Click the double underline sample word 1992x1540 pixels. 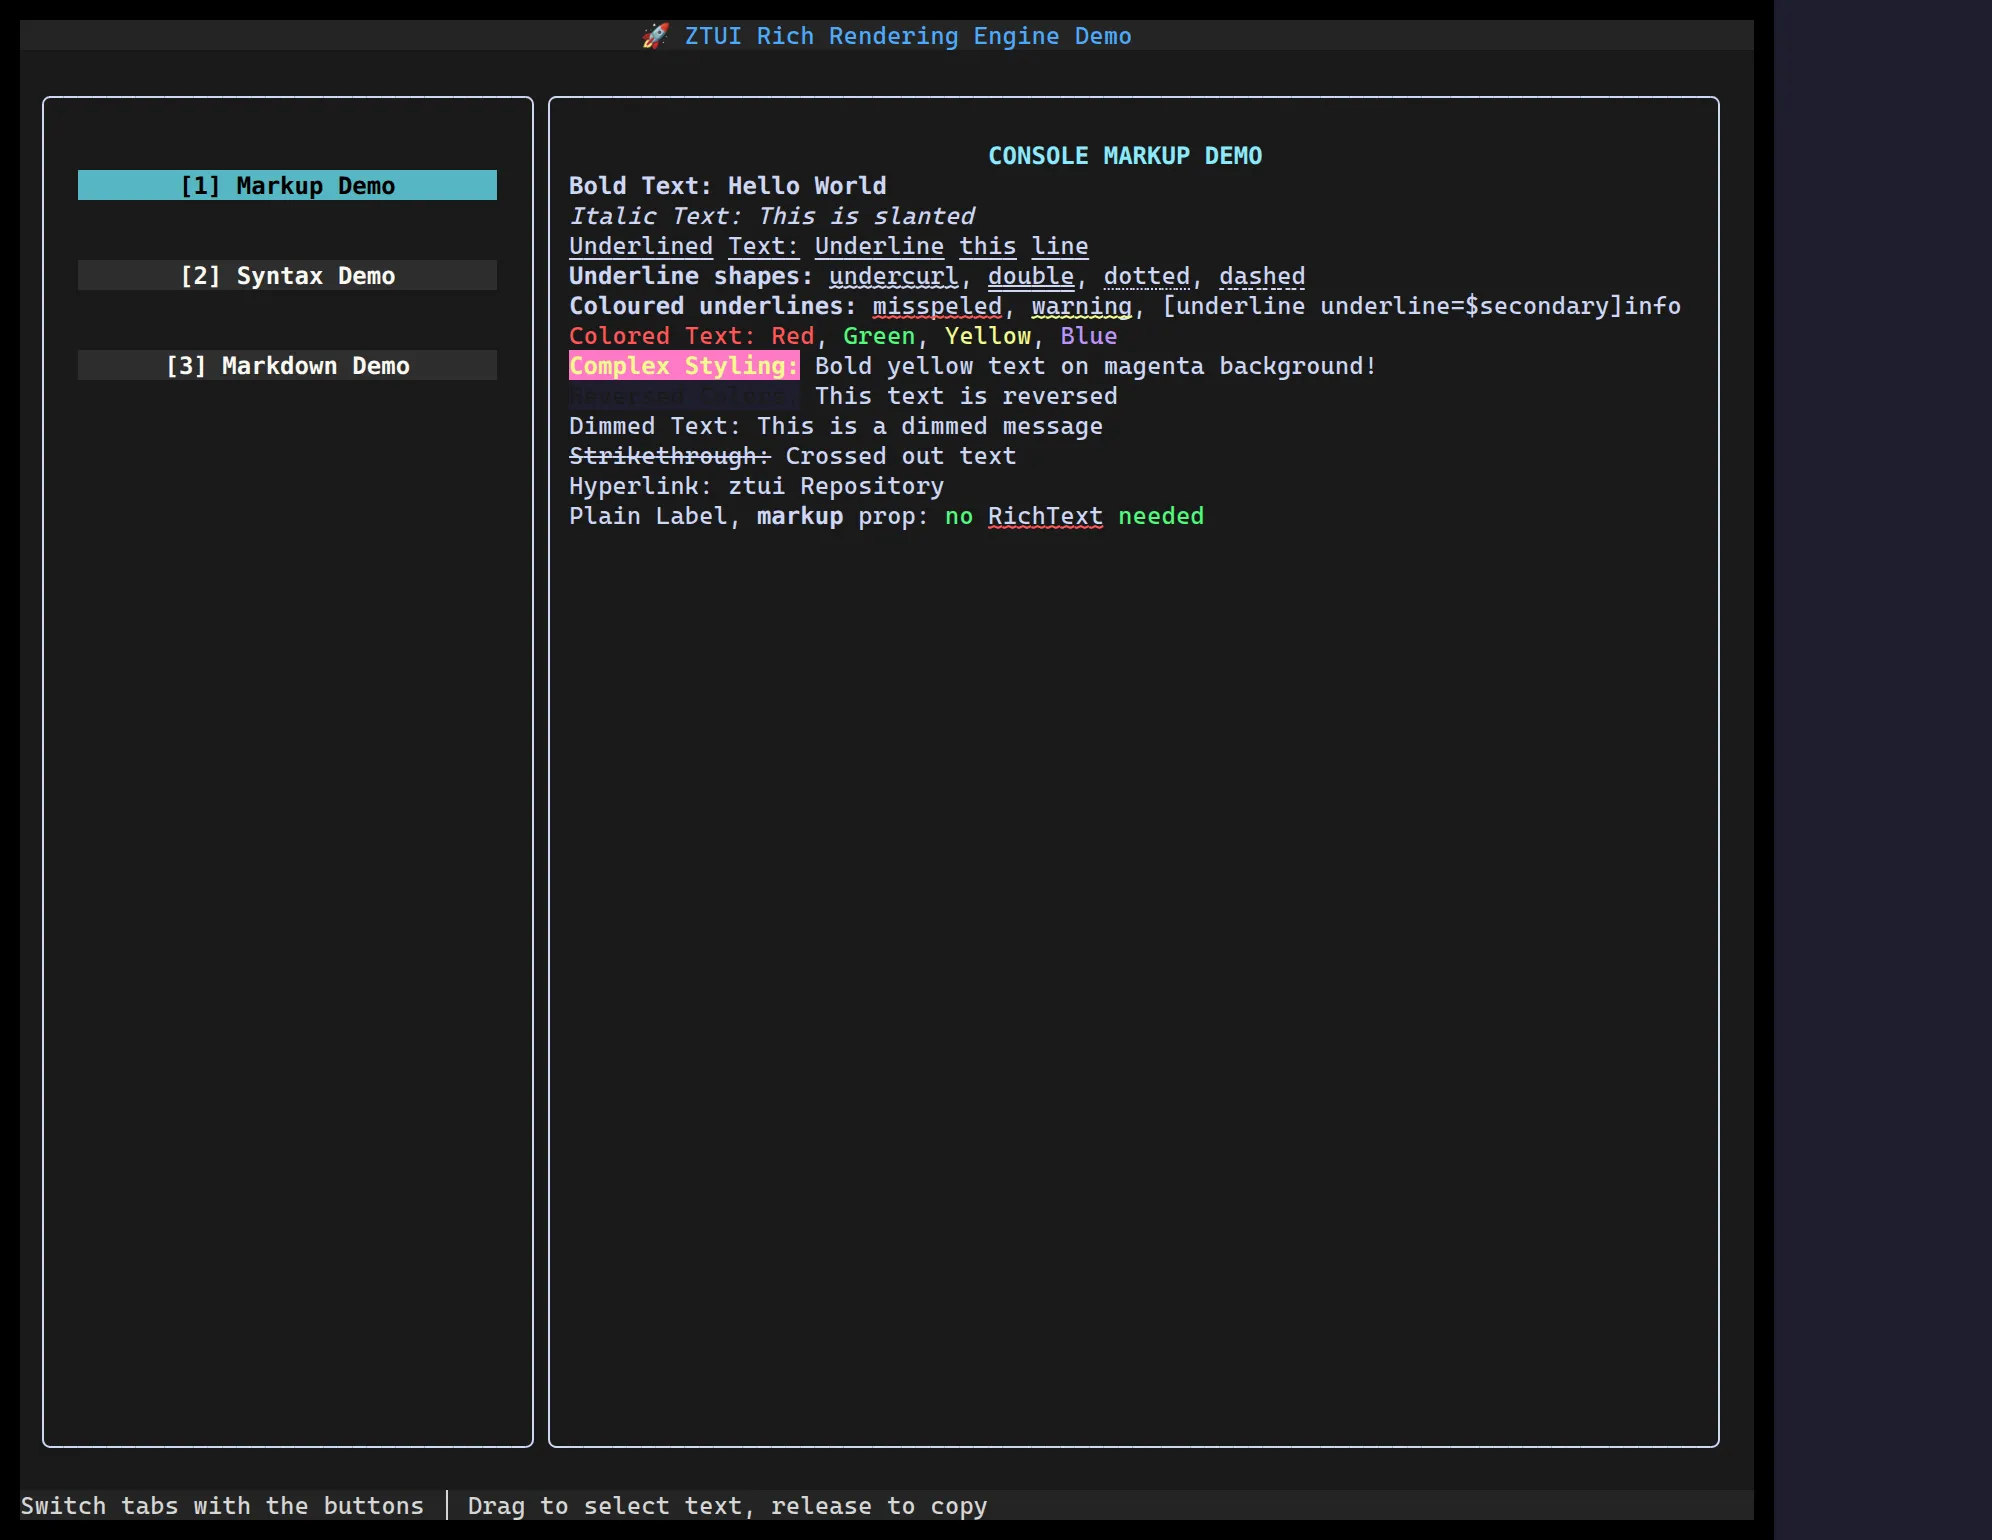(x=1031, y=276)
